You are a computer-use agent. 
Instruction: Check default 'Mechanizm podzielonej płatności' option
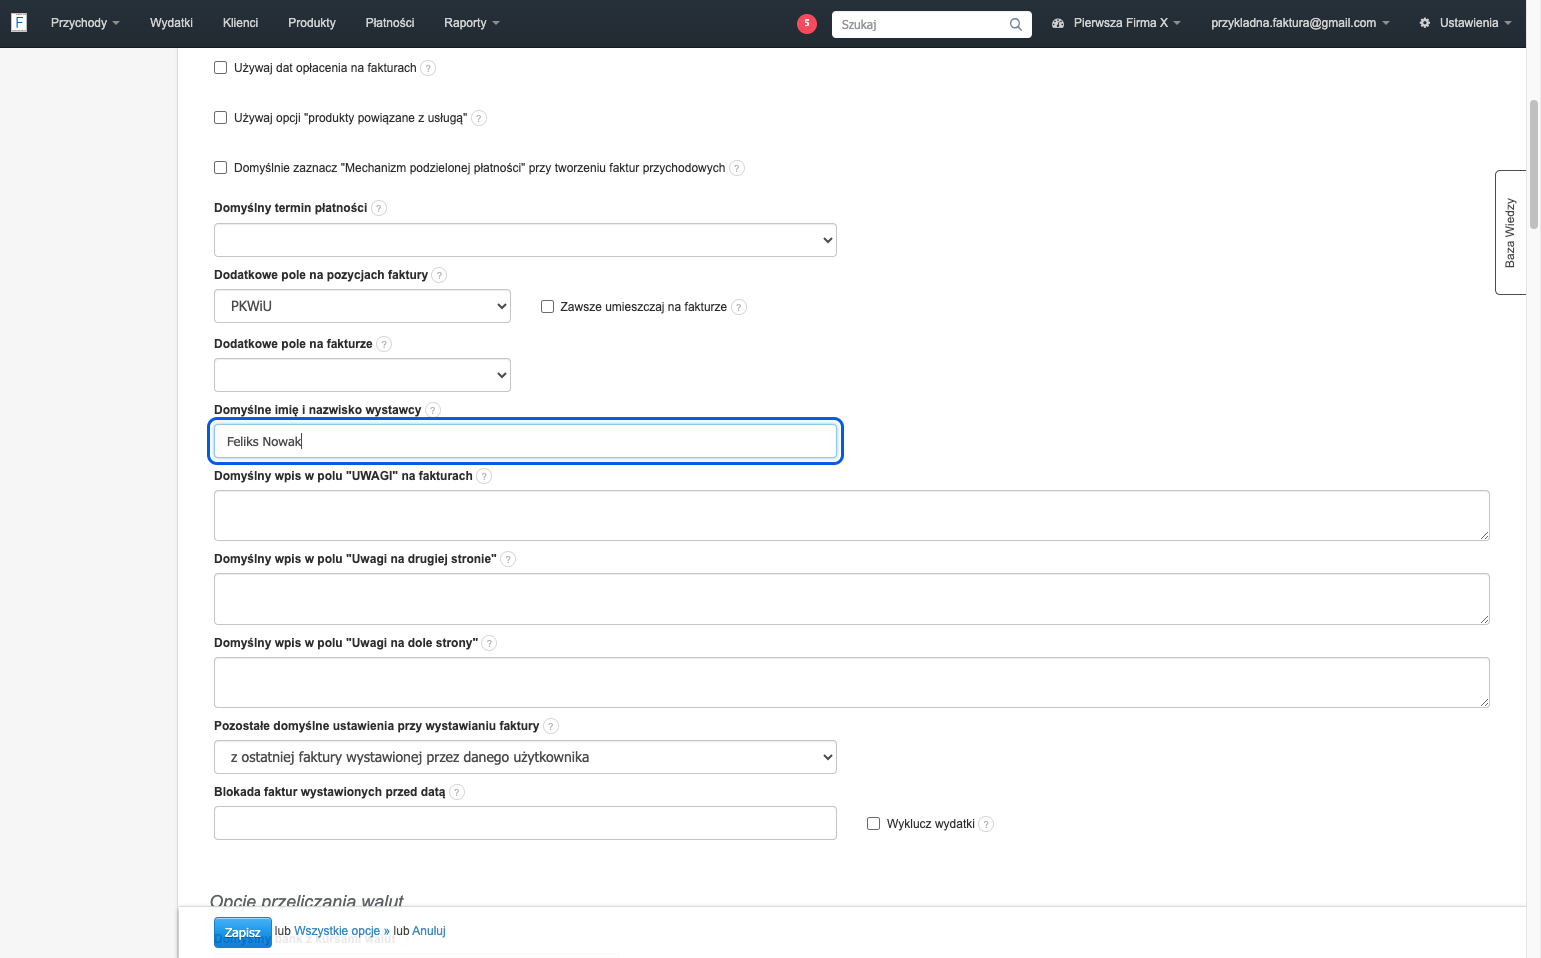(x=221, y=168)
